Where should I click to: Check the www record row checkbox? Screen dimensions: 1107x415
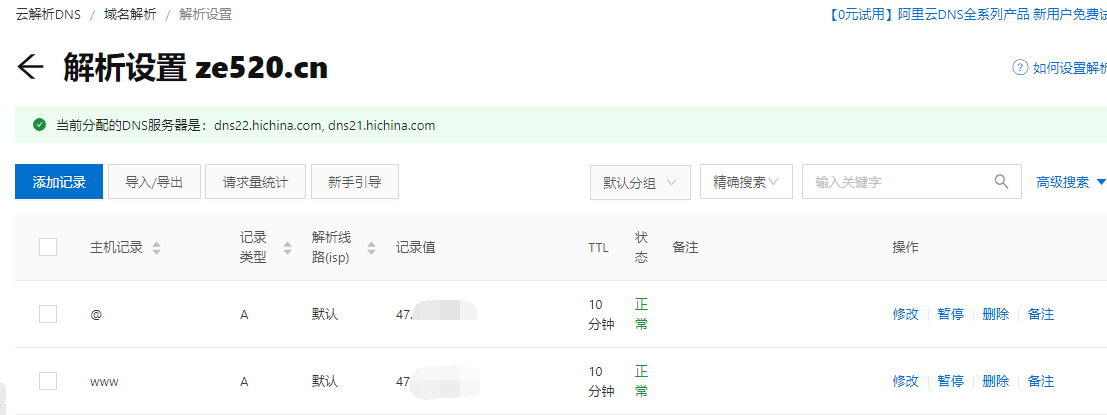pyautogui.click(x=48, y=381)
